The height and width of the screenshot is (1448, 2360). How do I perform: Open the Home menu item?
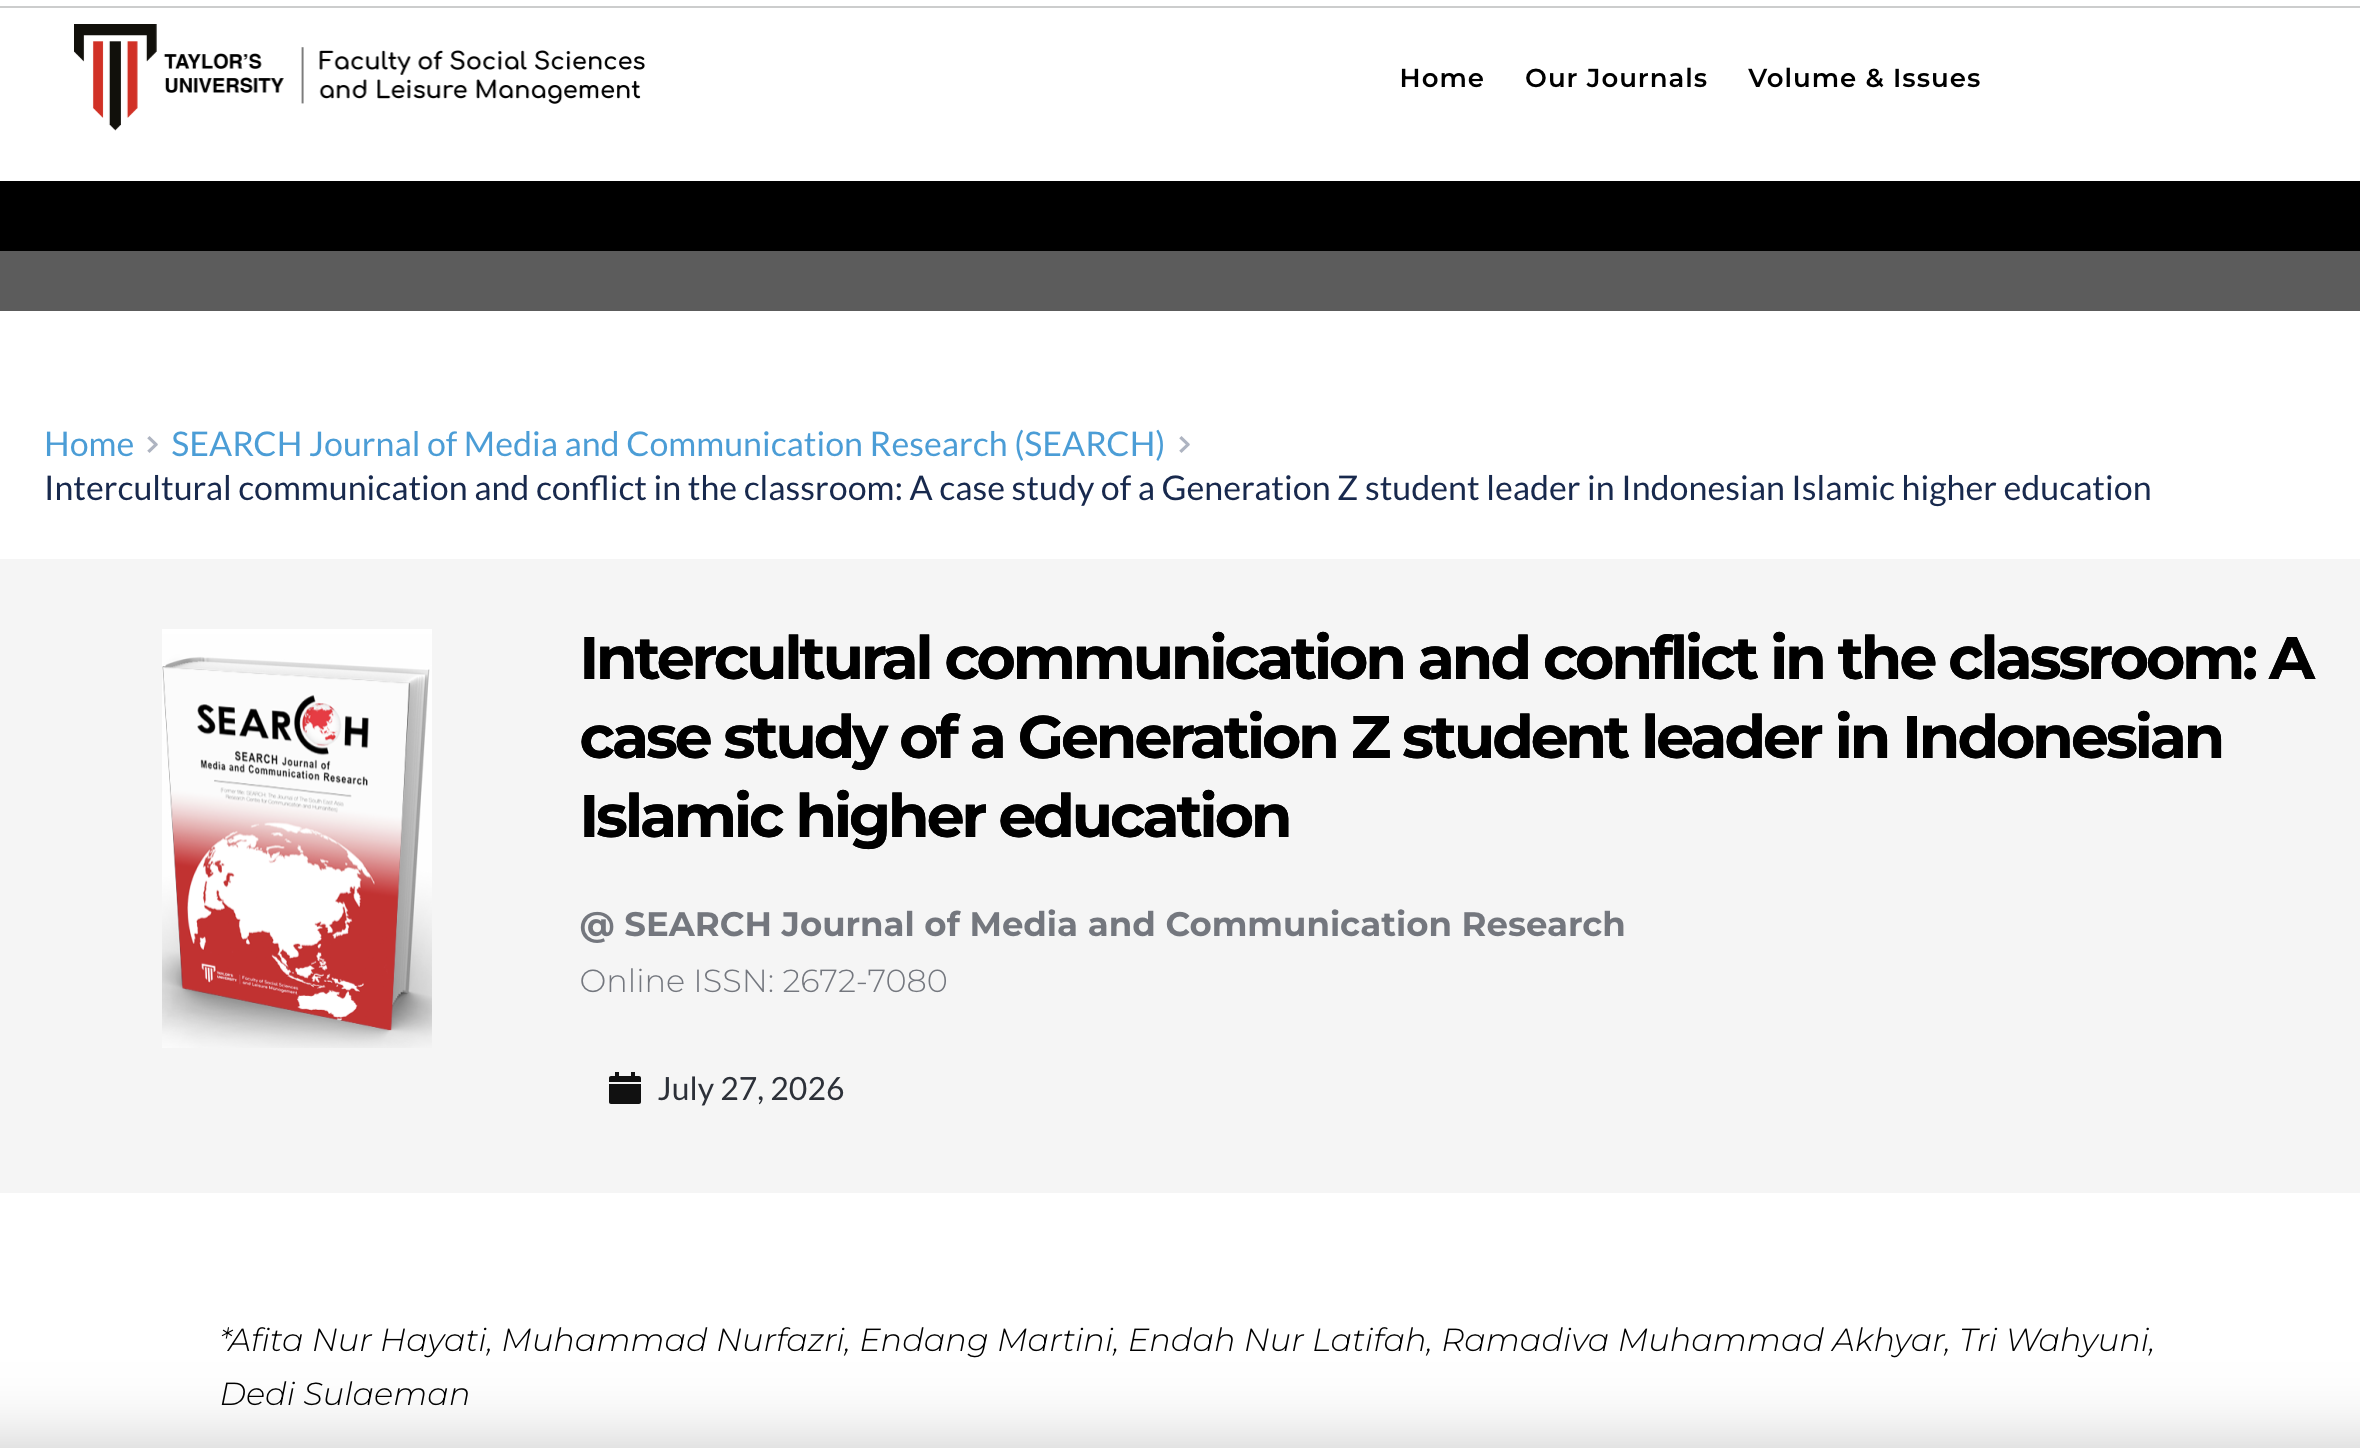[x=1441, y=78]
